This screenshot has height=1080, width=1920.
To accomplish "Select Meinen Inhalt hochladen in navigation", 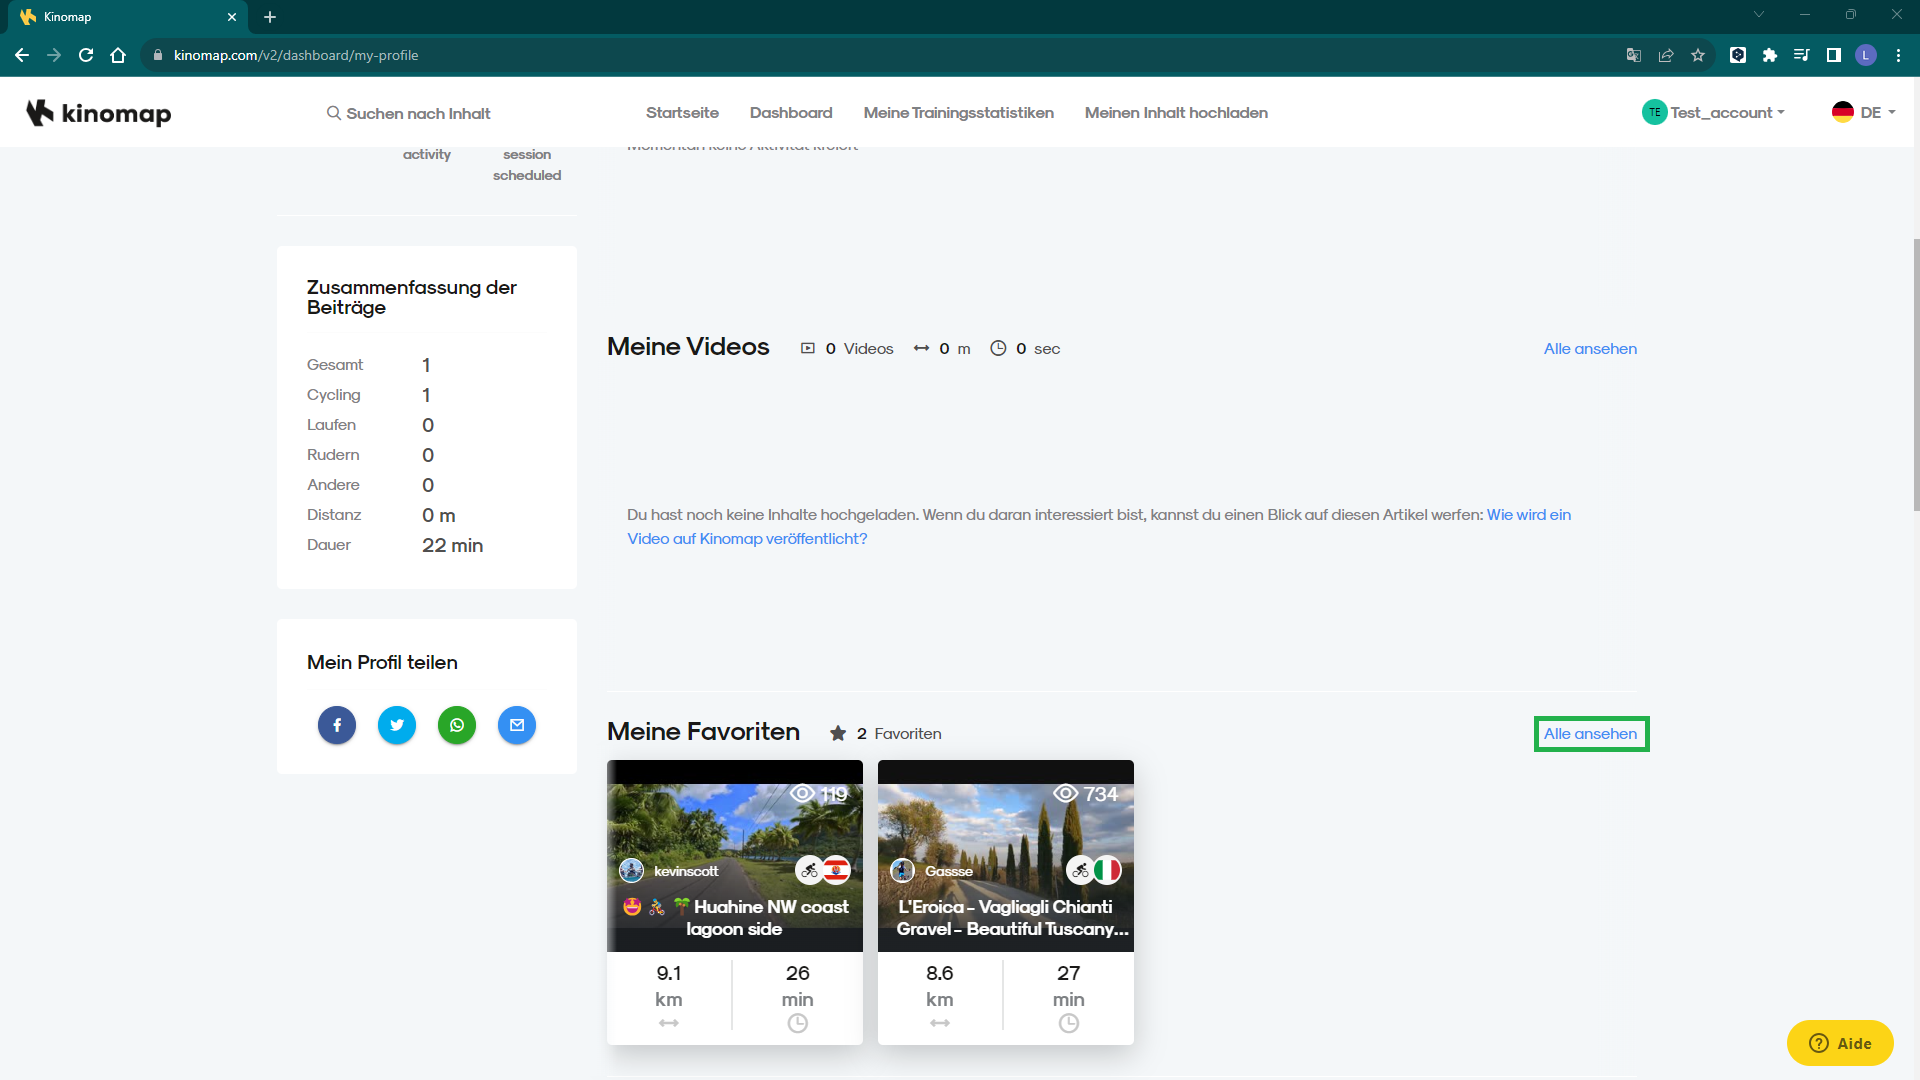I will (x=1176, y=113).
